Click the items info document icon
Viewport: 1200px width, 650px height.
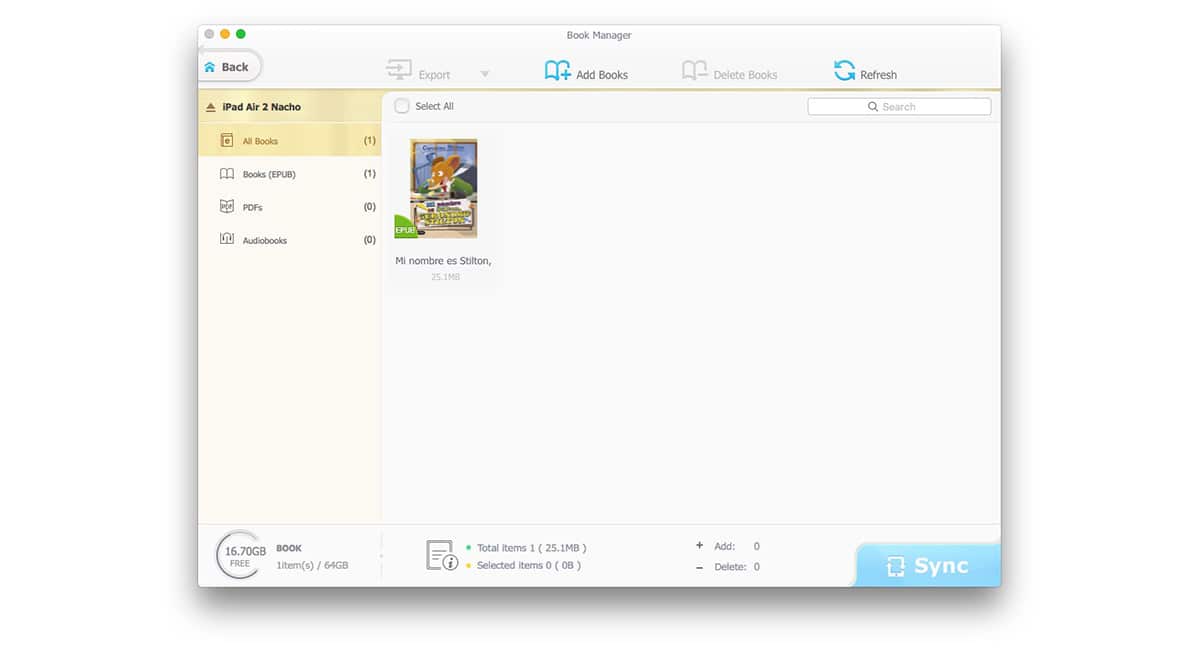pyautogui.click(x=441, y=556)
